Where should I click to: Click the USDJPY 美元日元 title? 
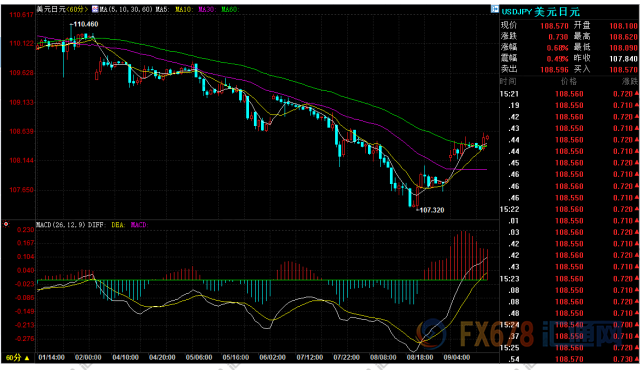540,12
